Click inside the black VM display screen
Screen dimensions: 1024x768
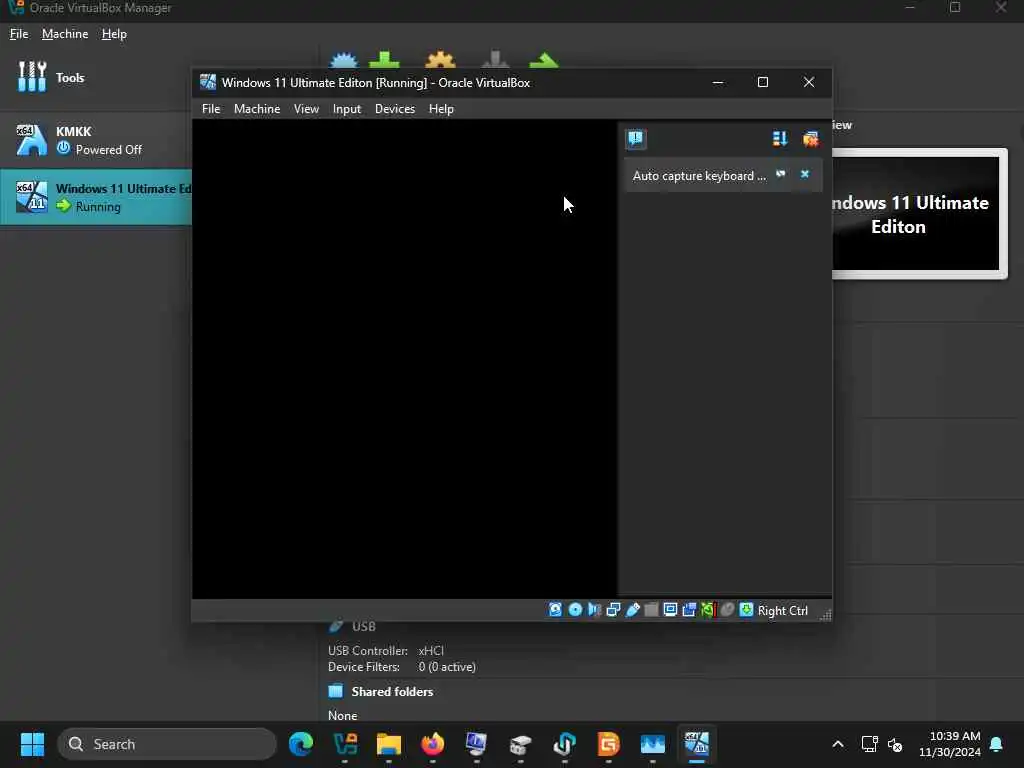click(404, 359)
